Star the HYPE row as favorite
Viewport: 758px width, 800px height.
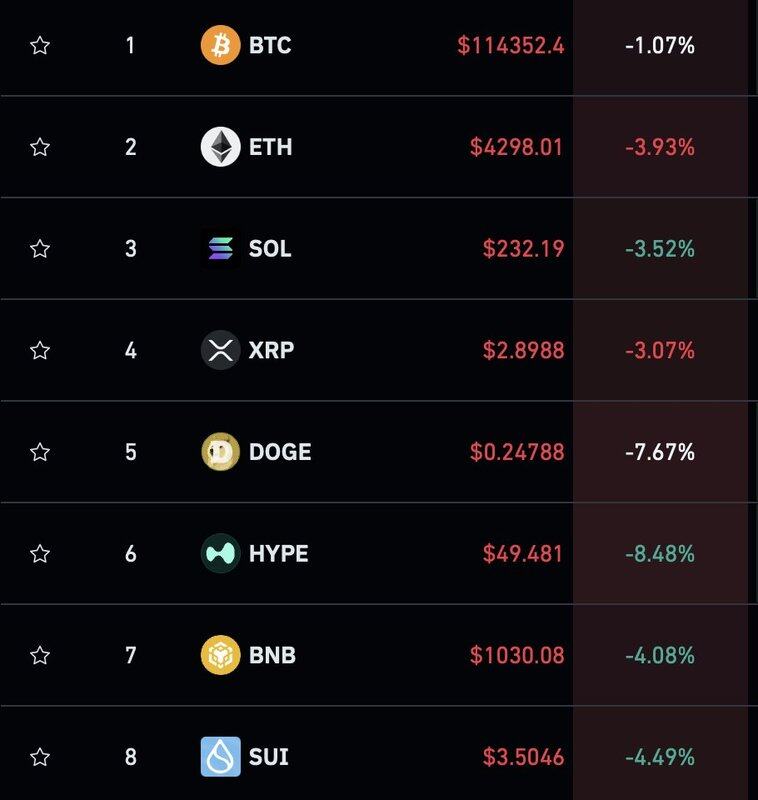click(x=40, y=553)
